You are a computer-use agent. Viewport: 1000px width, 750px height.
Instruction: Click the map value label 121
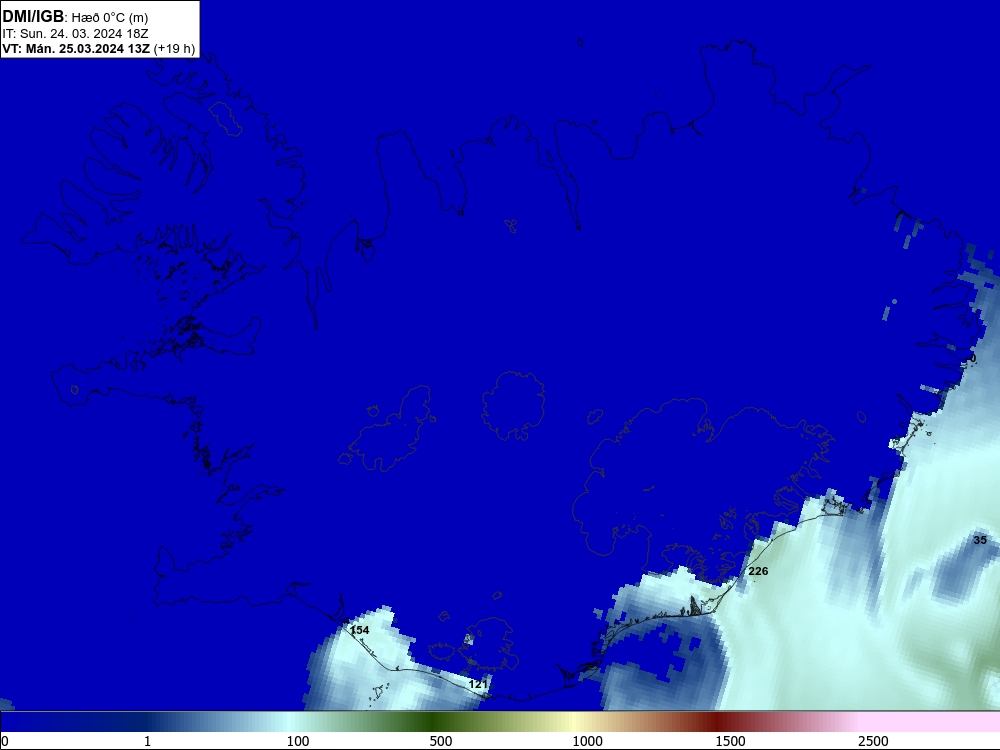pos(478,684)
